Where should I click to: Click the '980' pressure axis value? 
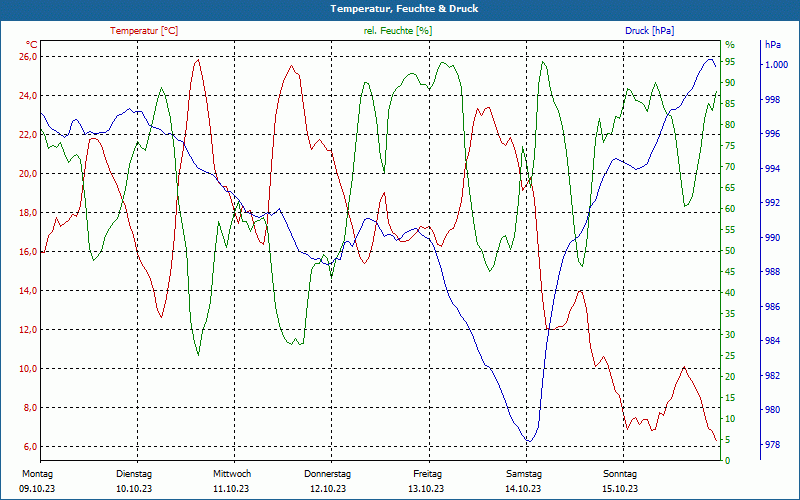(773, 410)
